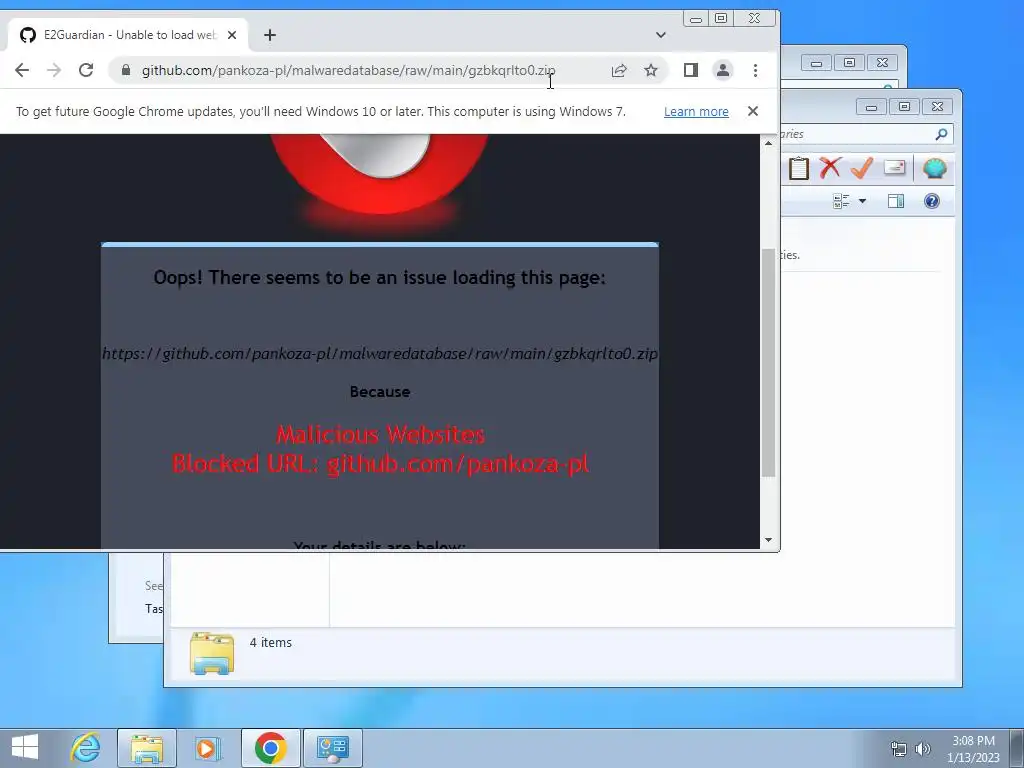Open Chrome profile avatar menu

(x=722, y=70)
